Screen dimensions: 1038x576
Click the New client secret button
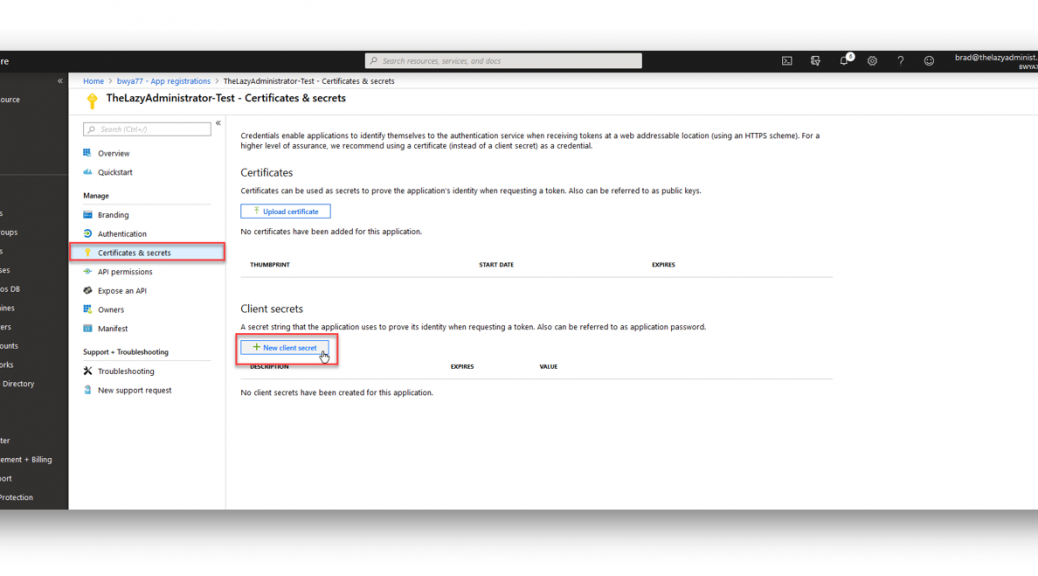click(285, 348)
